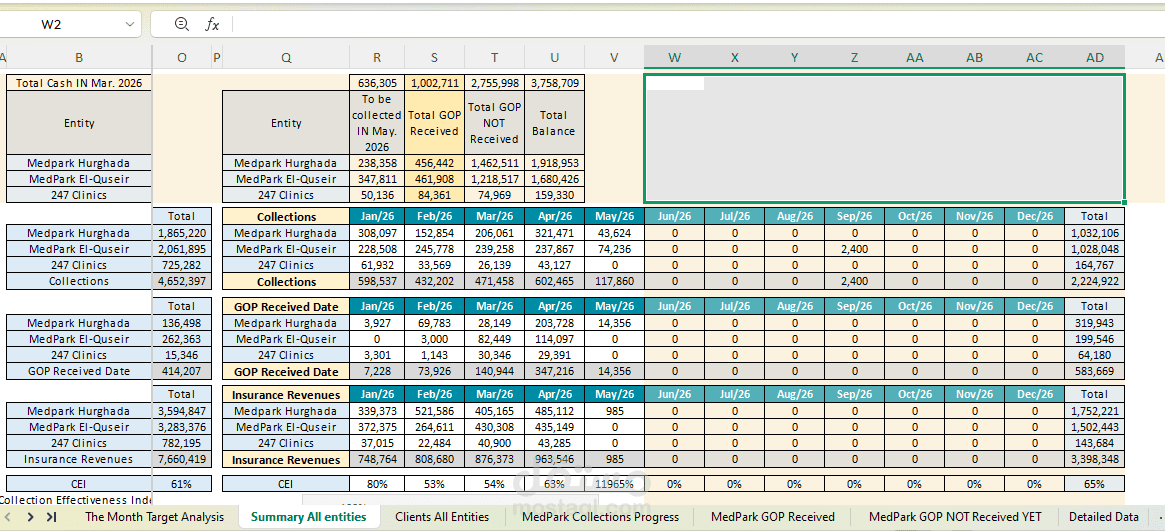
Task: Open the Name Box dropdown arrow
Action: [130, 25]
